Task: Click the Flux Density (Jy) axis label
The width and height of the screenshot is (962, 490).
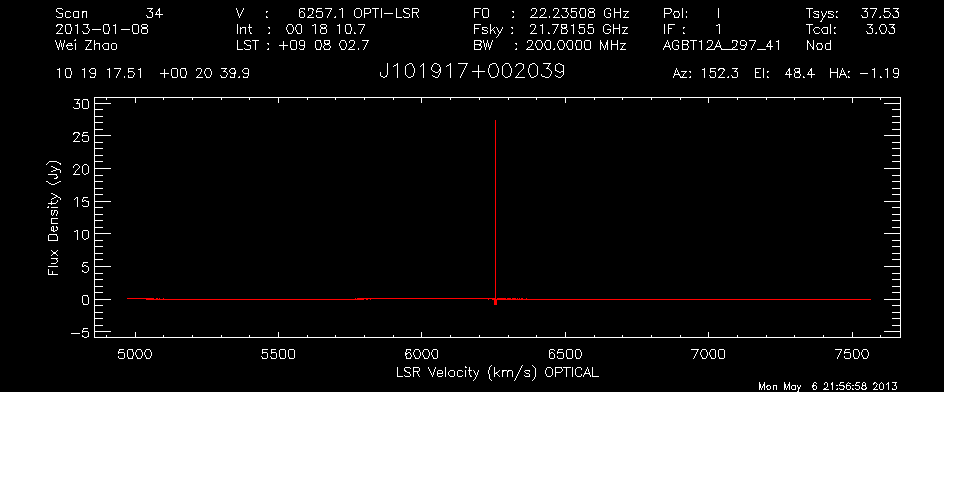Action: pos(54,217)
